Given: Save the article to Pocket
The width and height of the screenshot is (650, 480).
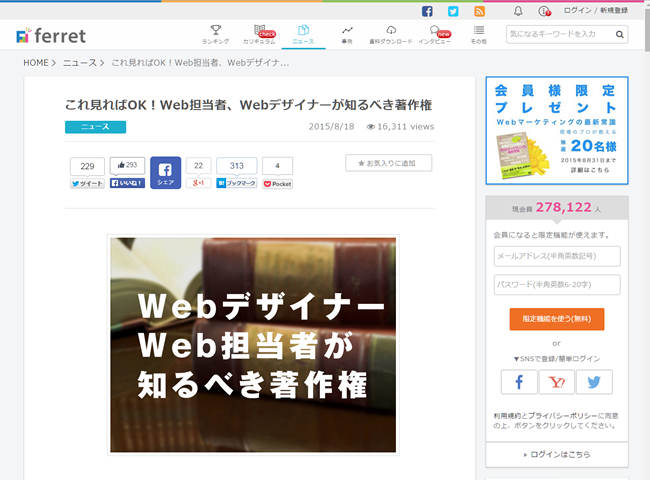Looking at the screenshot, I should [x=277, y=184].
